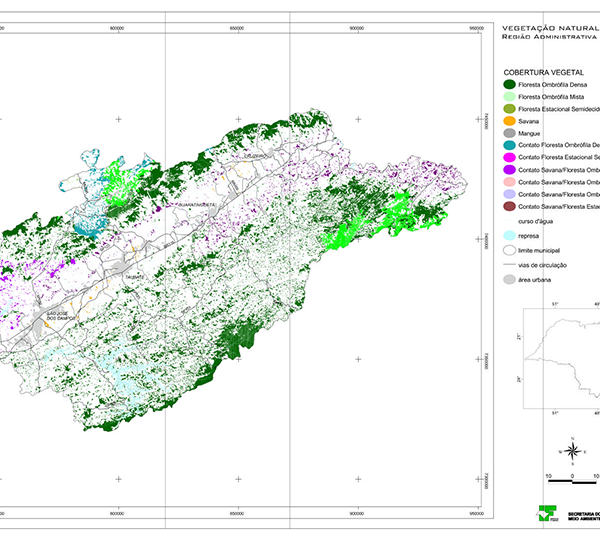Click the VEGETAÇÃO NATURAL title text
600x541 pixels.
(x=551, y=28)
